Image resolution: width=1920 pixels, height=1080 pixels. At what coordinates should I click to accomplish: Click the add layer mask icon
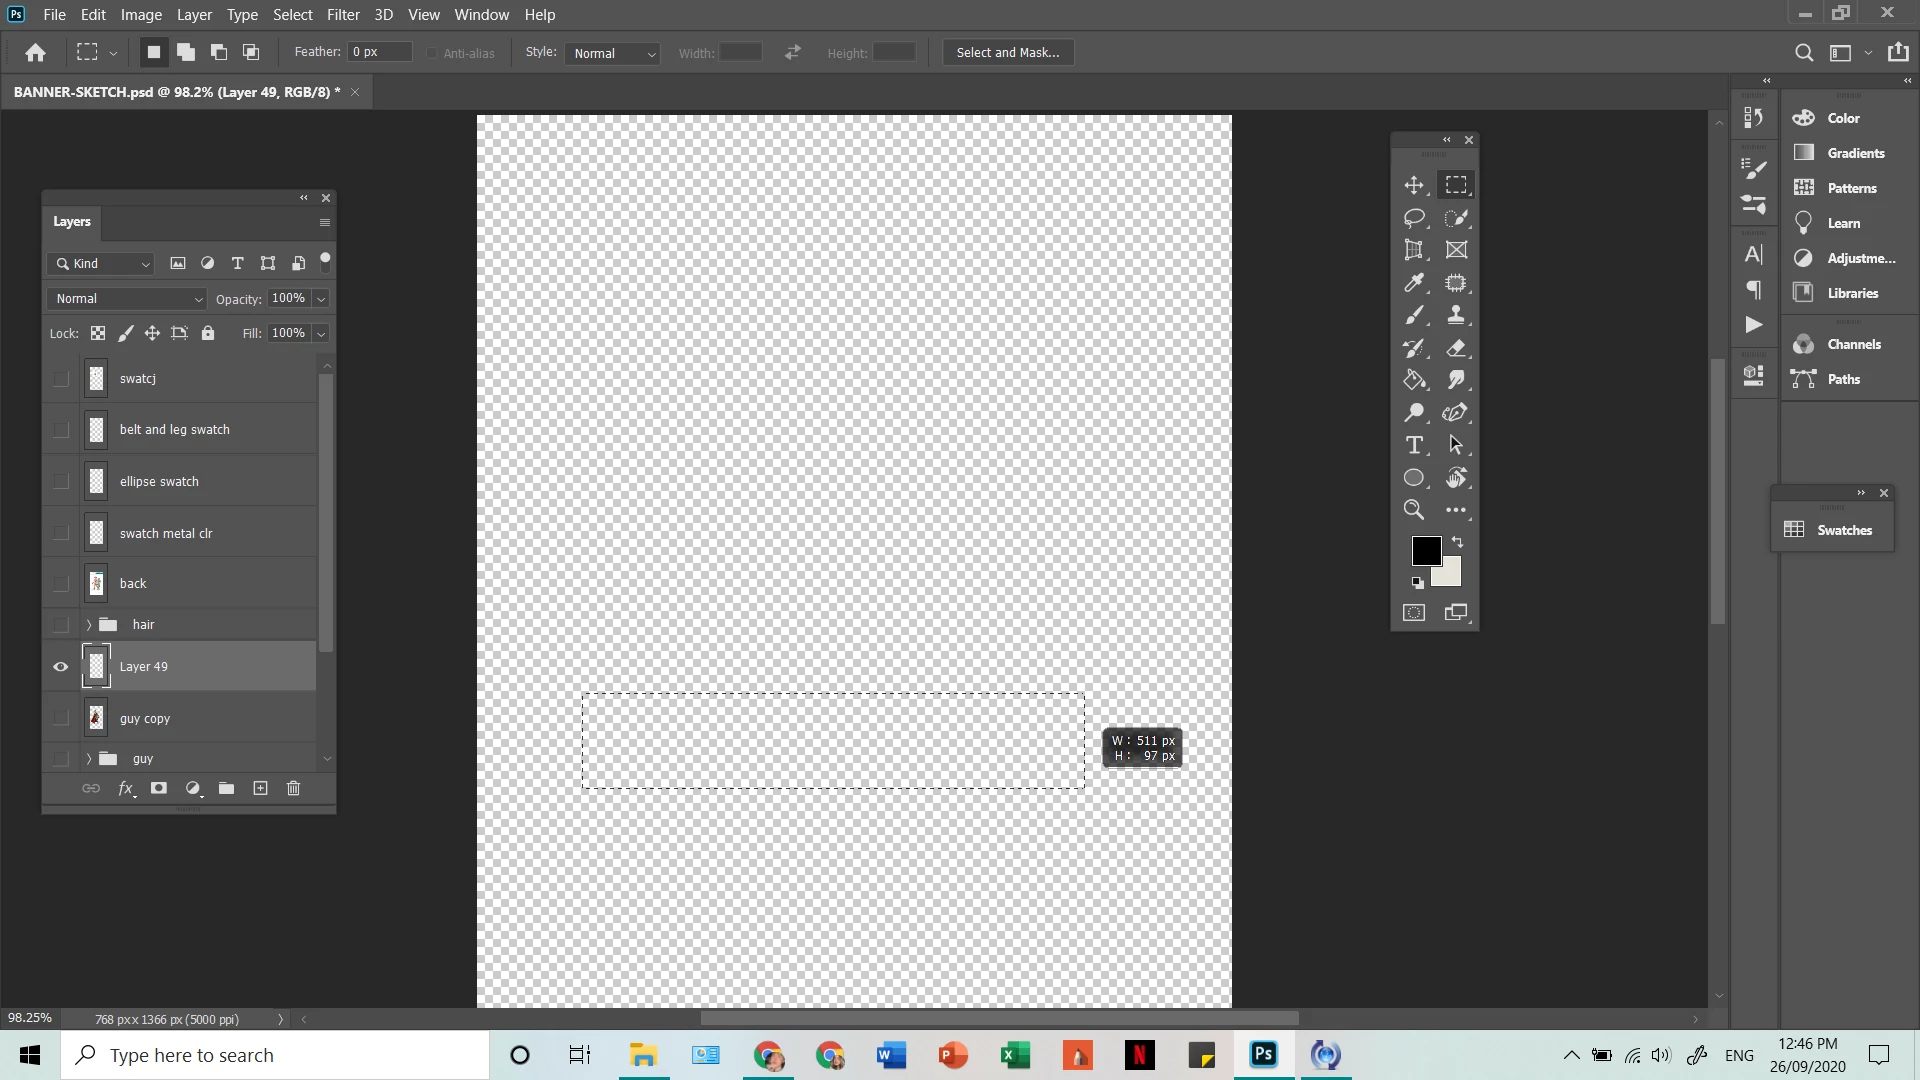(159, 789)
